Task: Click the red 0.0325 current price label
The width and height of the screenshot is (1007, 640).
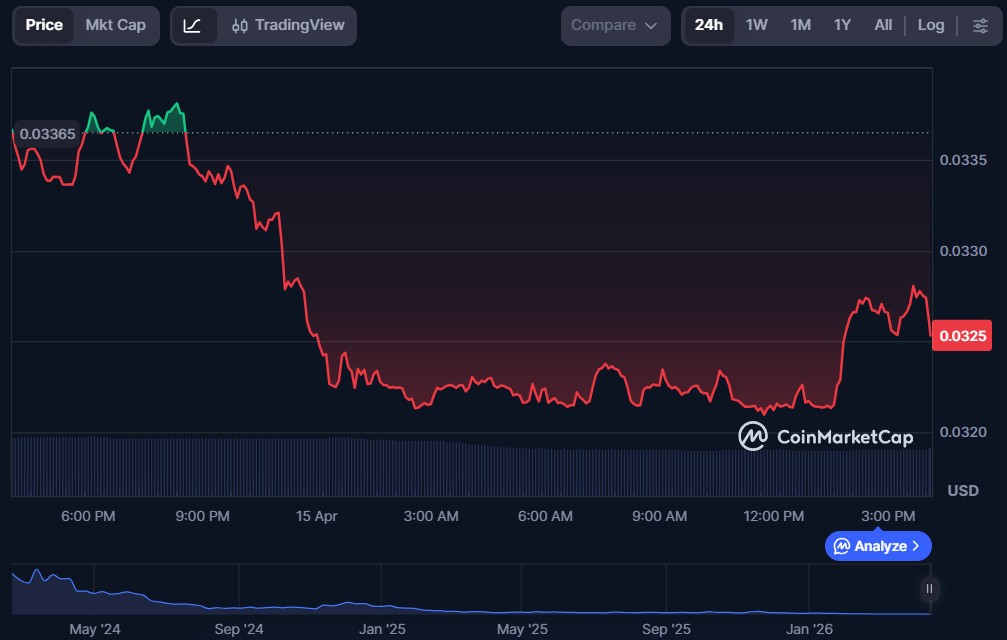Action: point(961,336)
